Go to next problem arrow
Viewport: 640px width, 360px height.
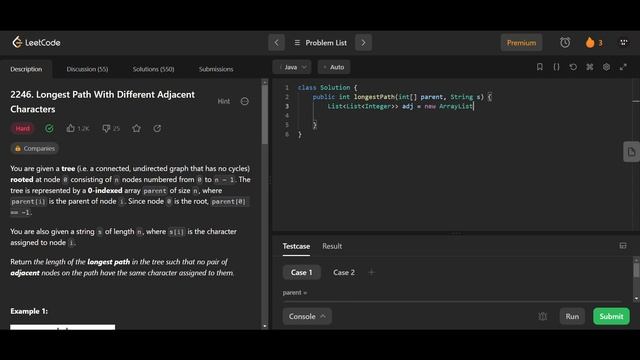[x=363, y=42]
